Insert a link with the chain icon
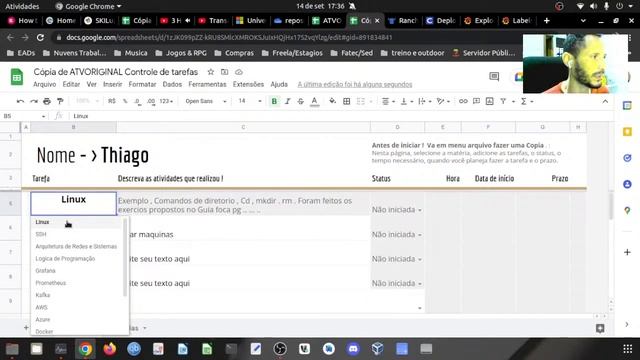Screen dimensions: 640x360 [x=463, y=101]
